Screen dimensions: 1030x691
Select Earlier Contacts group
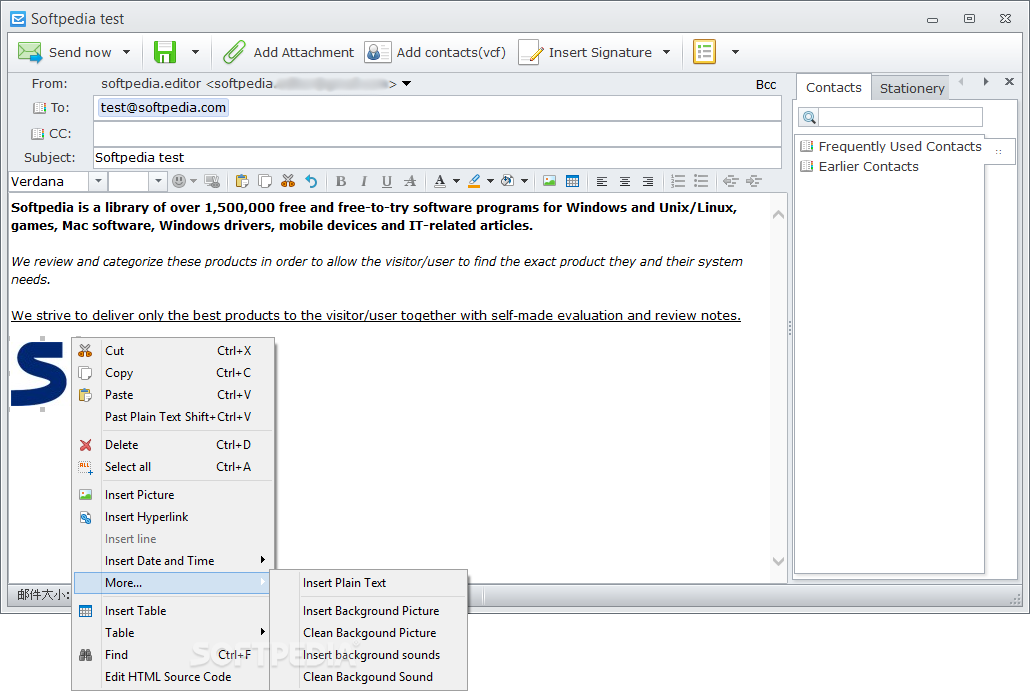[x=860, y=166]
